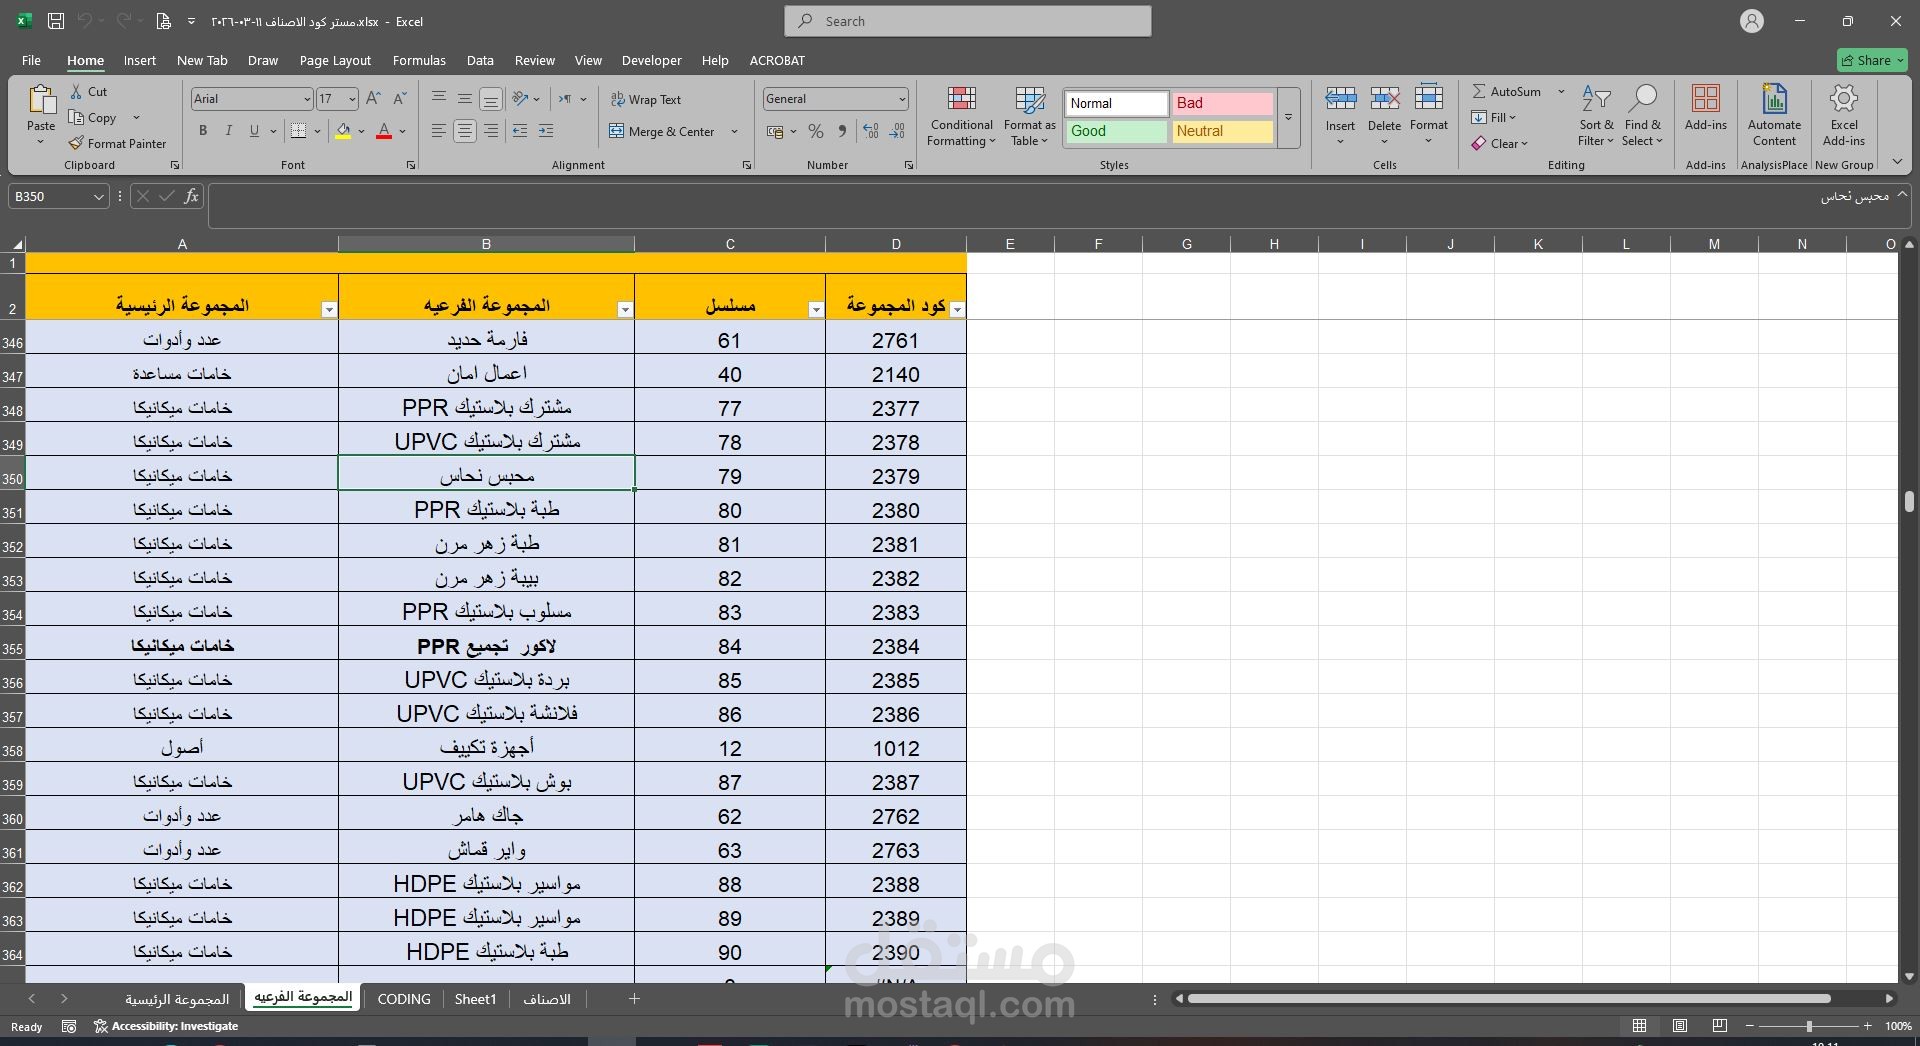Click the zoom slider handle
This screenshot has width=1920, height=1046.
pyautogui.click(x=1808, y=1026)
